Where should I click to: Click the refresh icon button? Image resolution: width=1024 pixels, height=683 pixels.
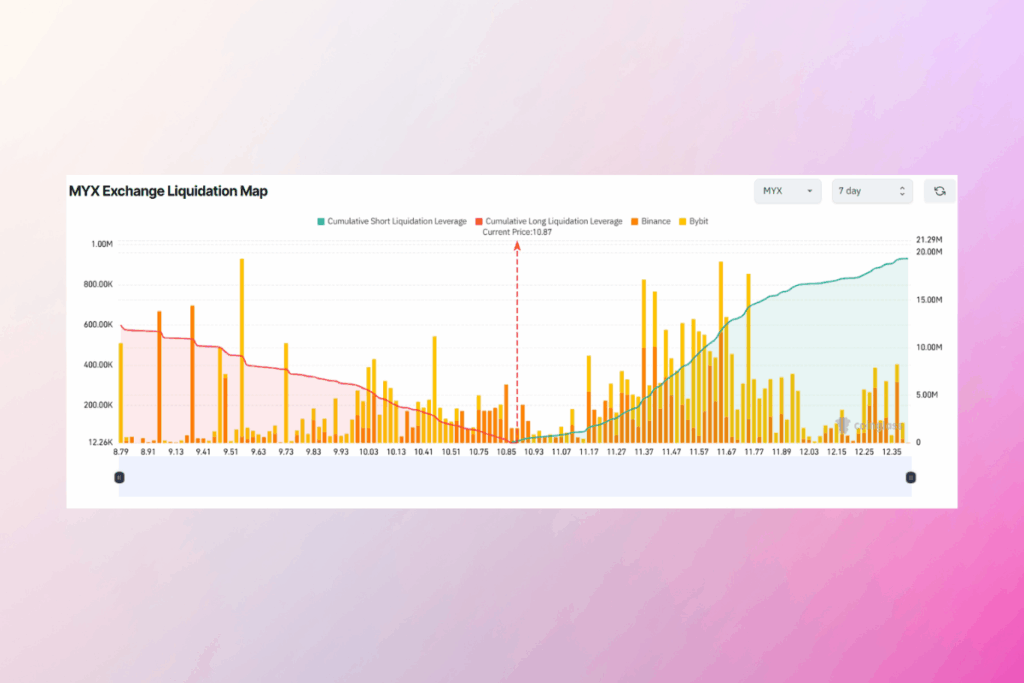pos(939,191)
